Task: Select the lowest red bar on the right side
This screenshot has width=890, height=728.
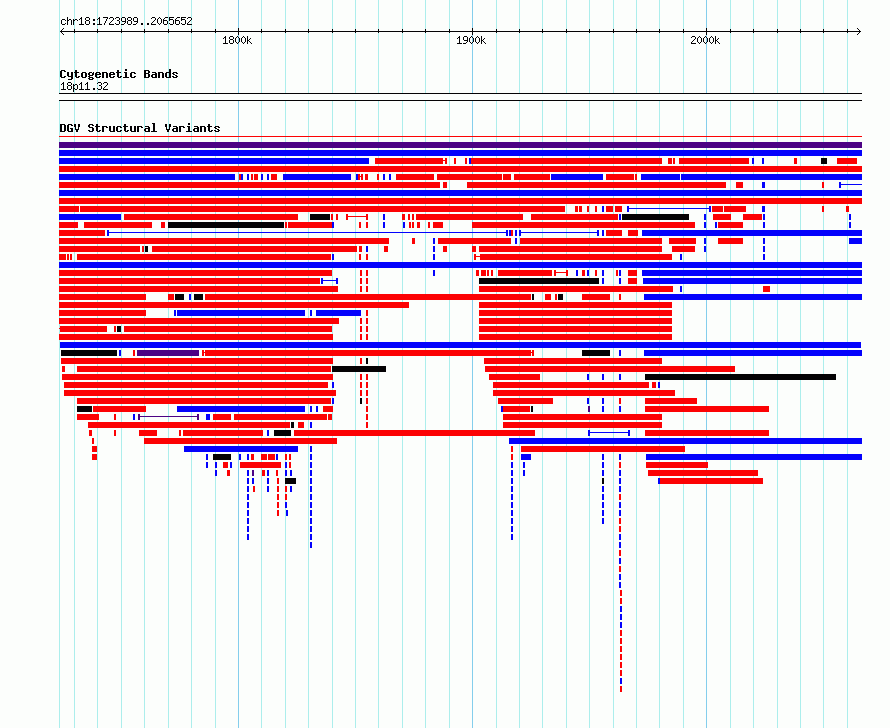Action: [x=711, y=481]
